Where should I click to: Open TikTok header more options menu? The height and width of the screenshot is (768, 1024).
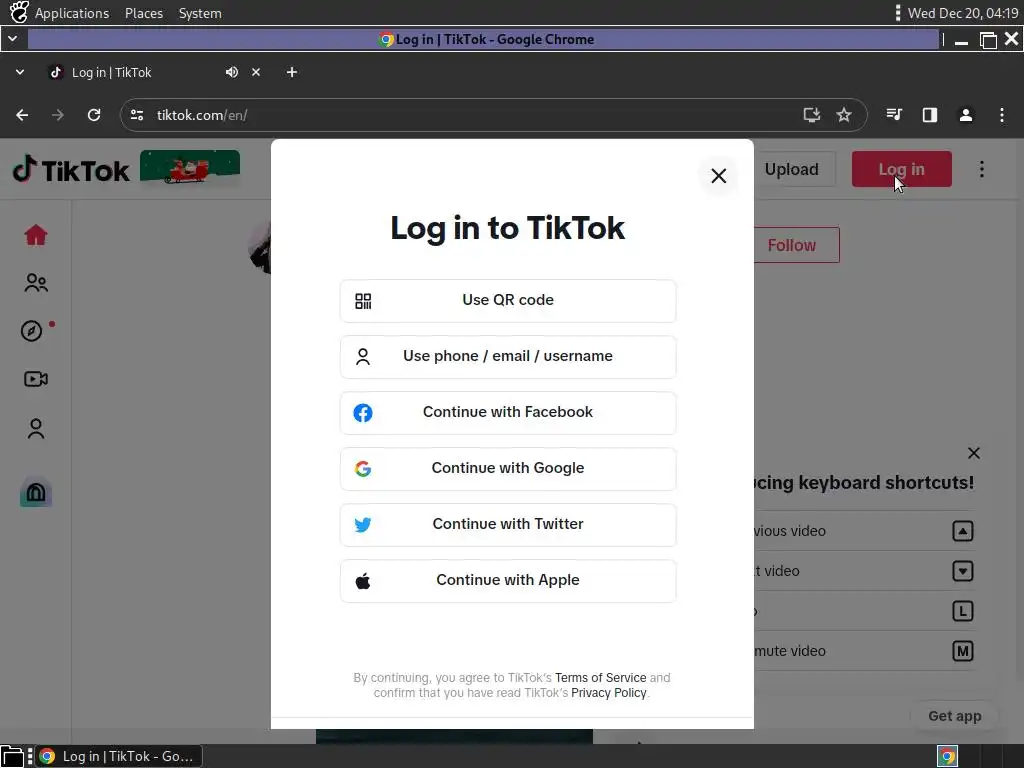click(x=982, y=169)
